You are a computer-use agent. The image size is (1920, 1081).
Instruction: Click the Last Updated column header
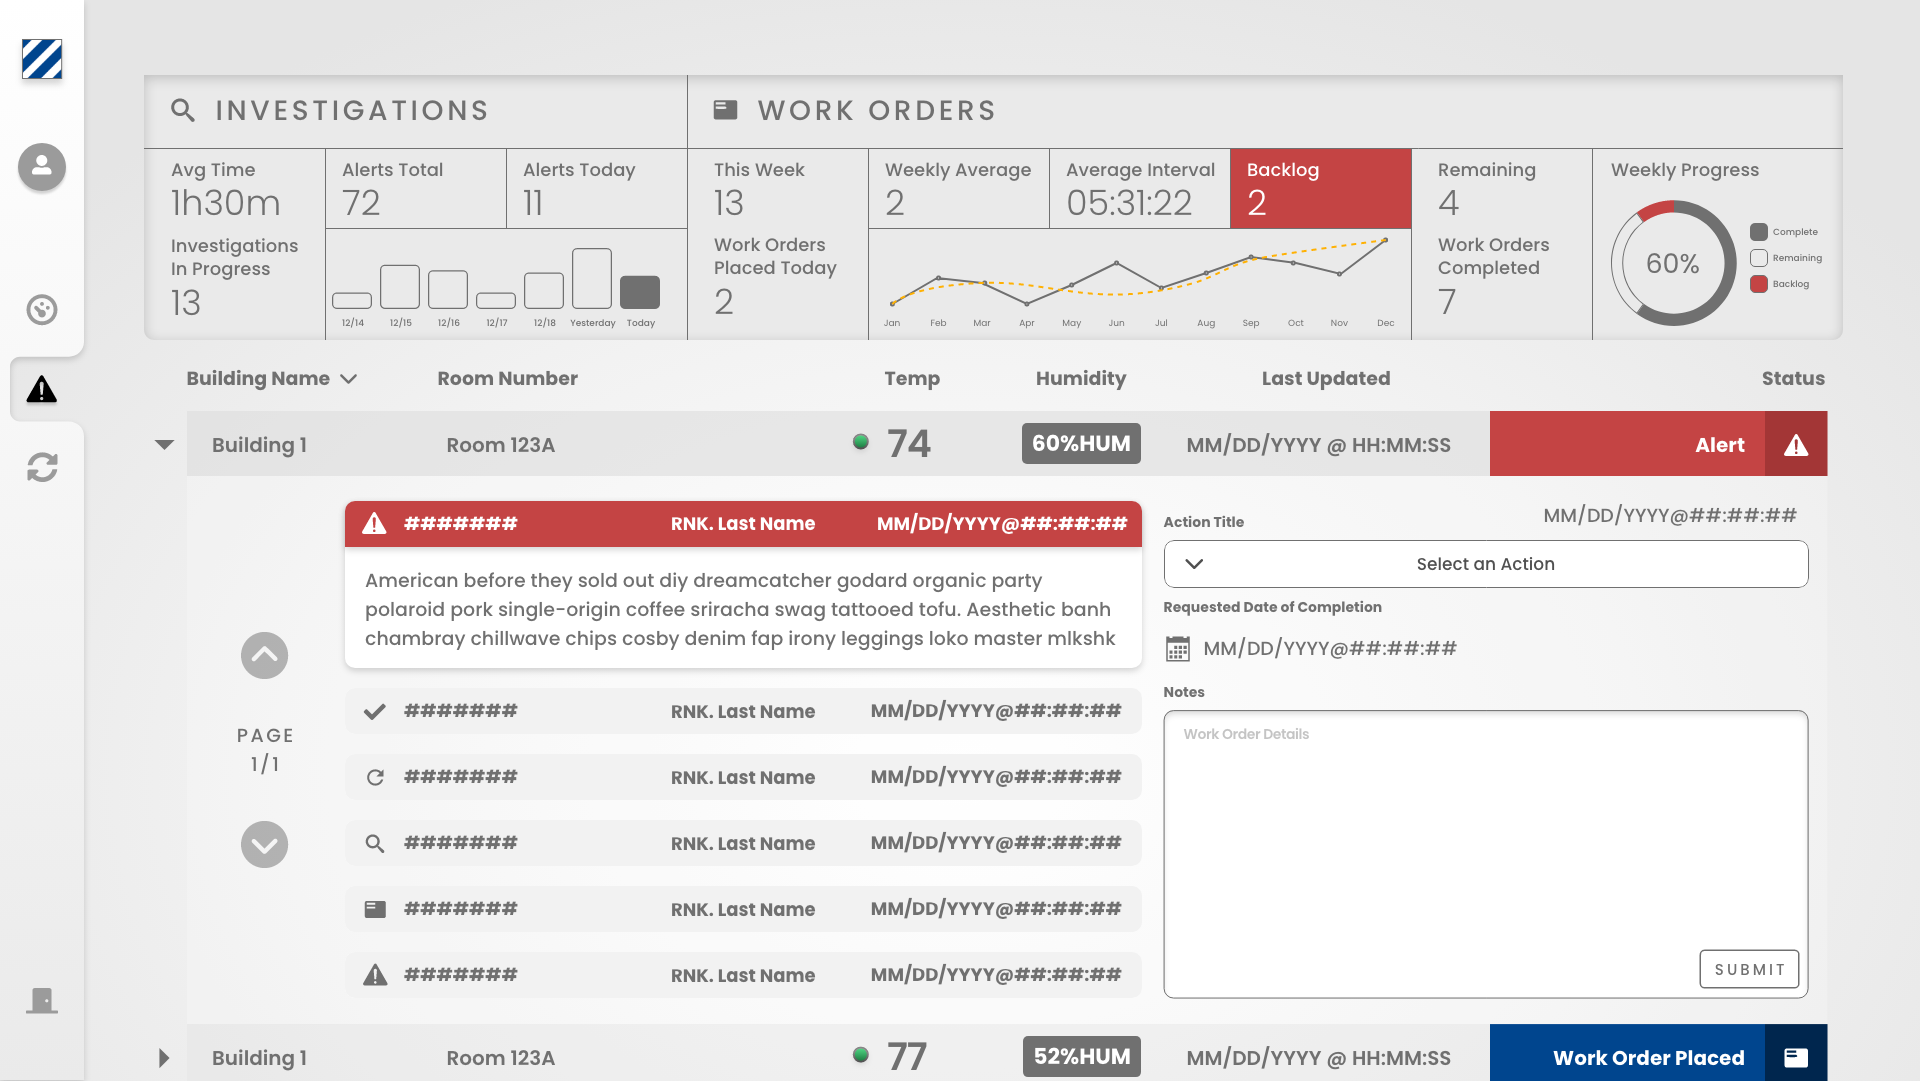(1326, 379)
